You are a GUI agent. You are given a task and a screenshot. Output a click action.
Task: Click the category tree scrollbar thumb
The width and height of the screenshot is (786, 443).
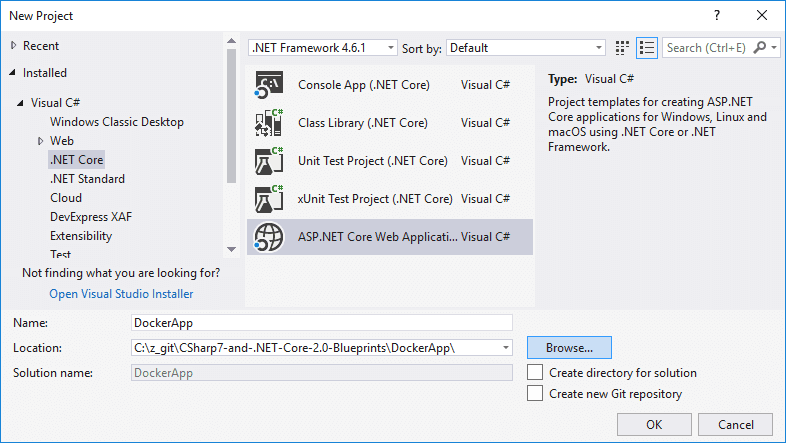tap(231, 116)
